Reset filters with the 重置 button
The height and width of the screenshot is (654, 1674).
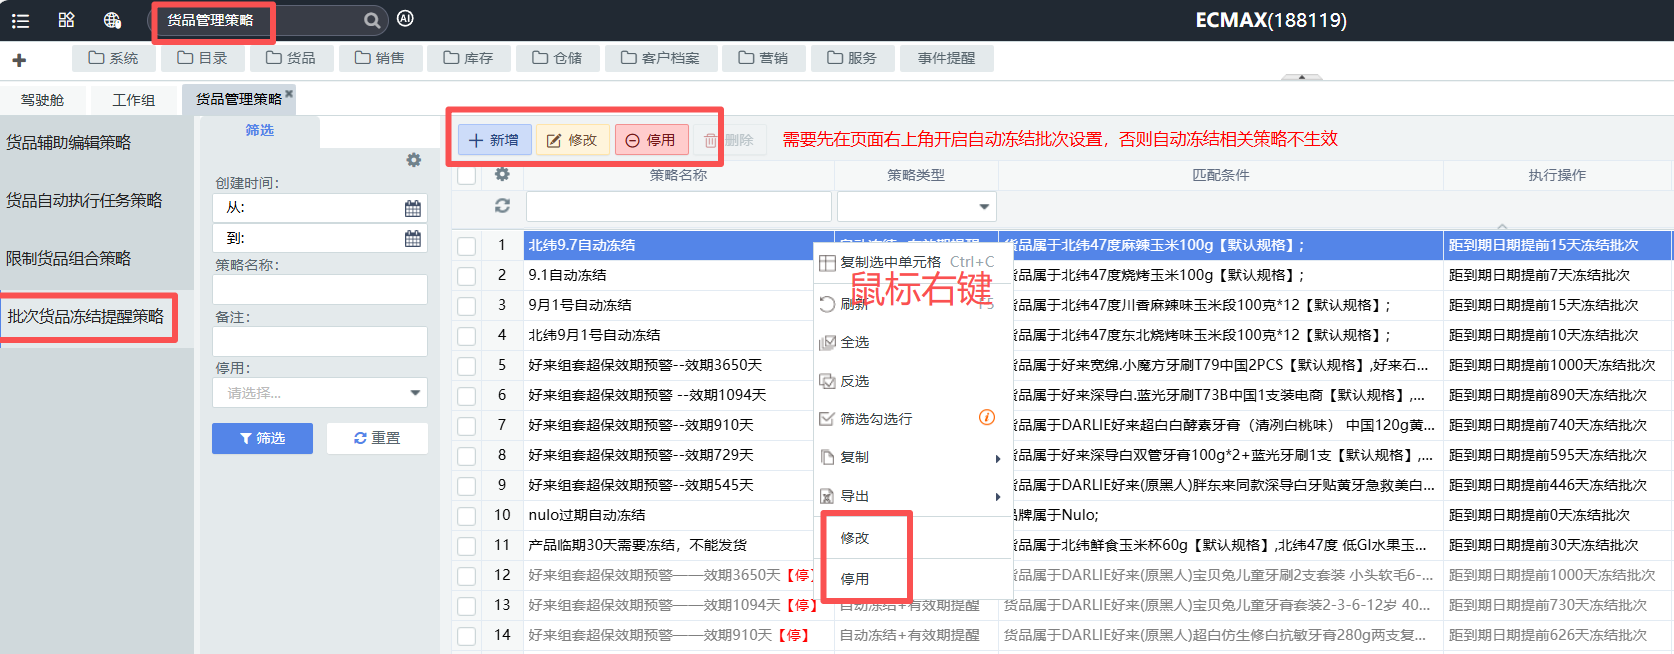(377, 438)
